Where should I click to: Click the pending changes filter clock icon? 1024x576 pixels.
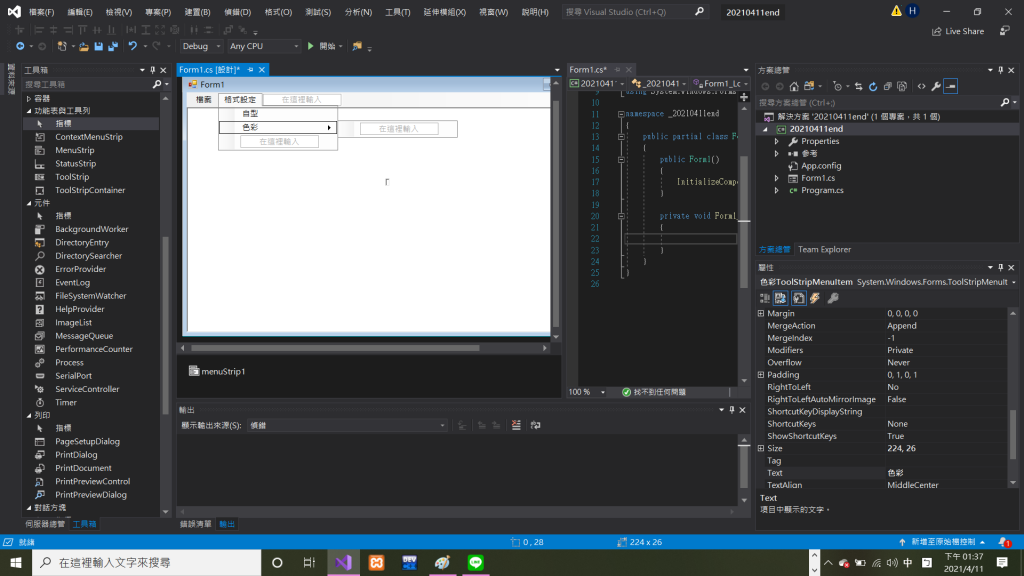(x=838, y=86)
